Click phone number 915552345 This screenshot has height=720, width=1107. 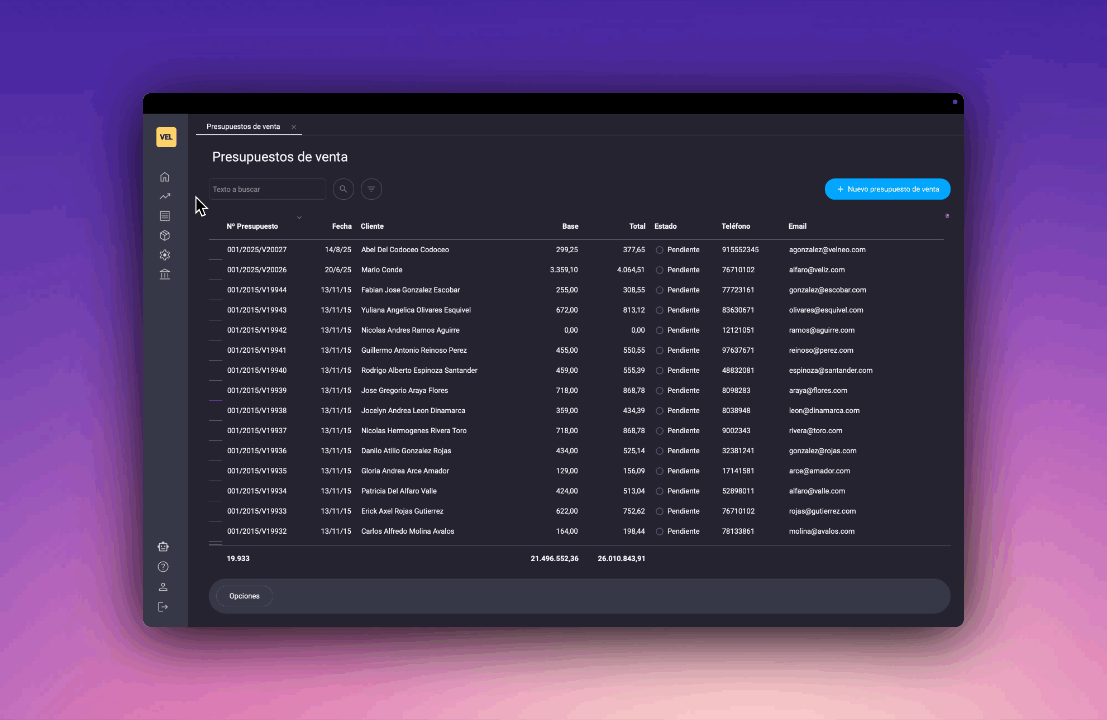(740, 250)
